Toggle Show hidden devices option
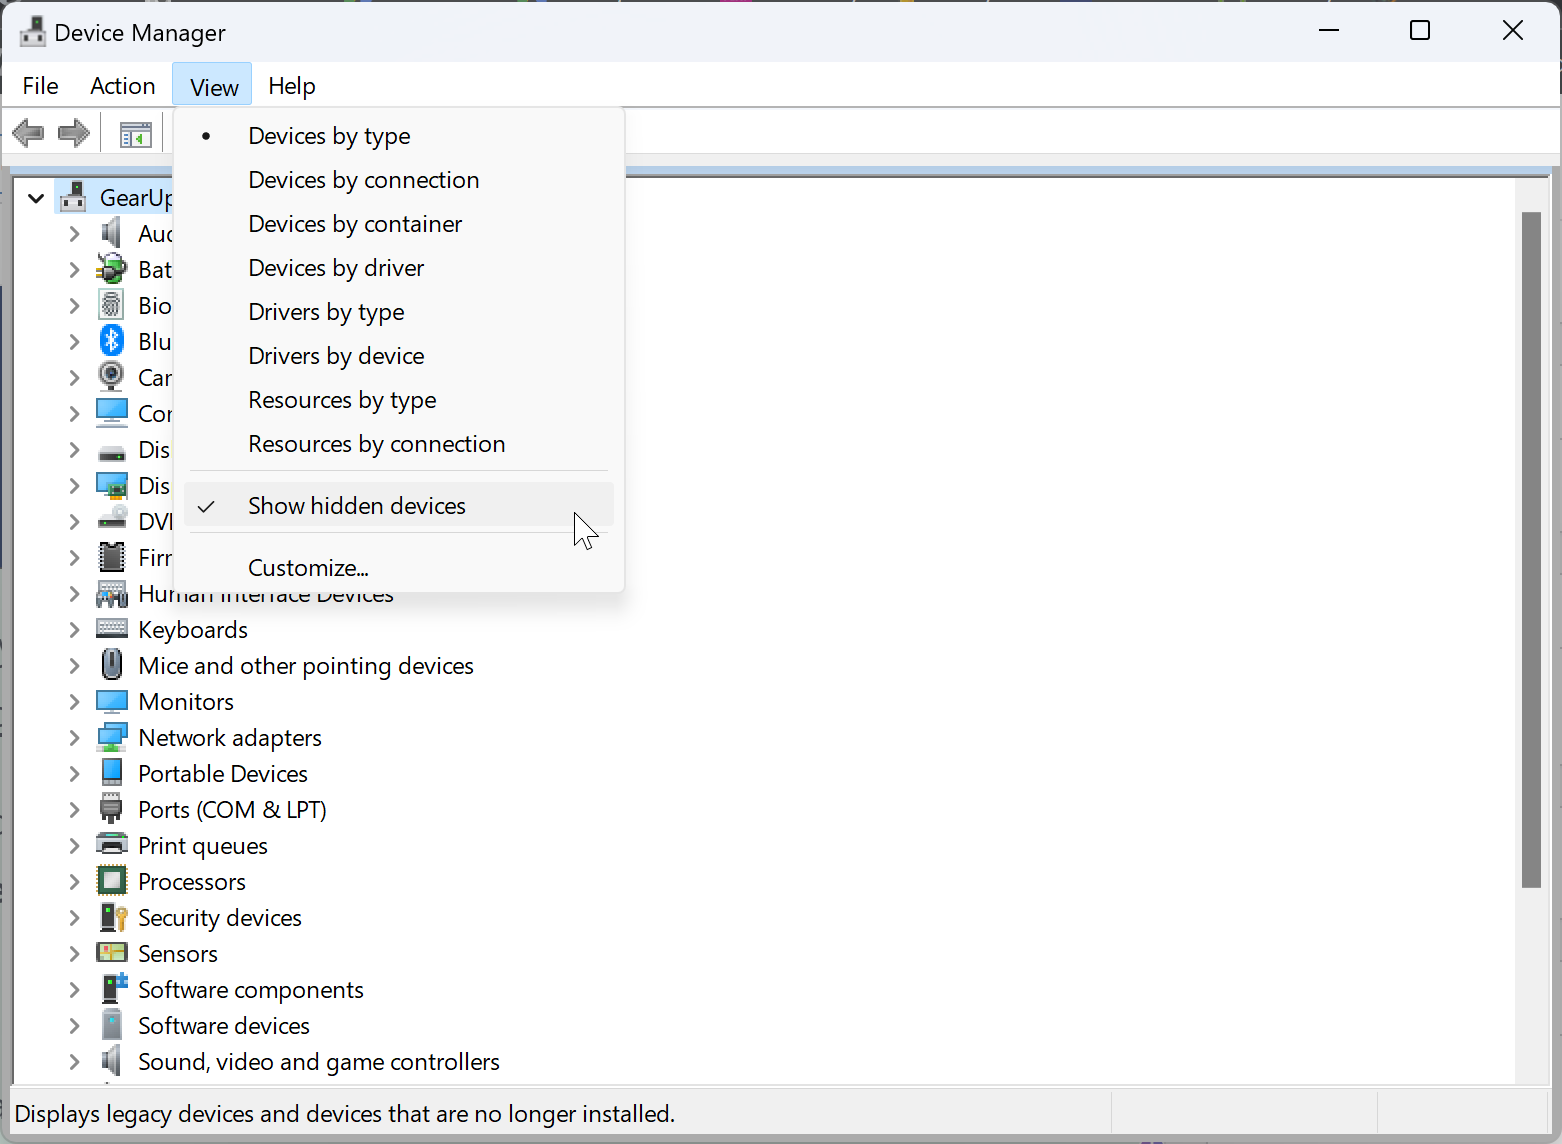Screen dimensions: 1562x1144 coord(399,506)
